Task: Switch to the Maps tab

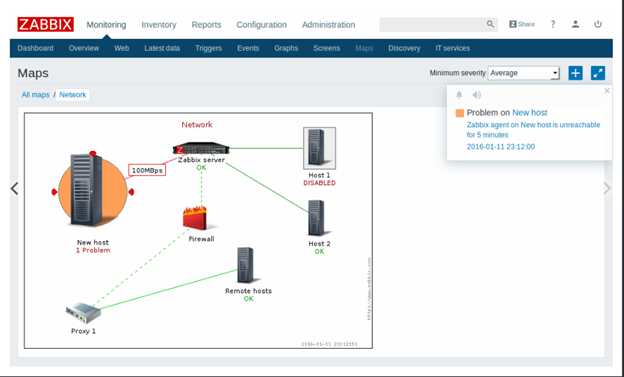Action: (364, 48)
